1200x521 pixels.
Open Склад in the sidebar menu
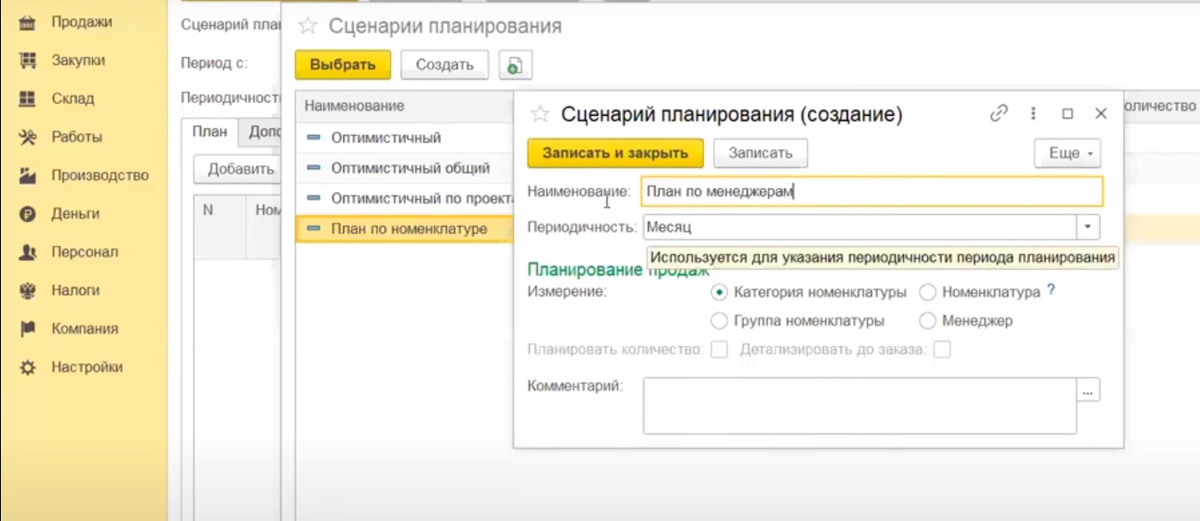click(73, 99)
